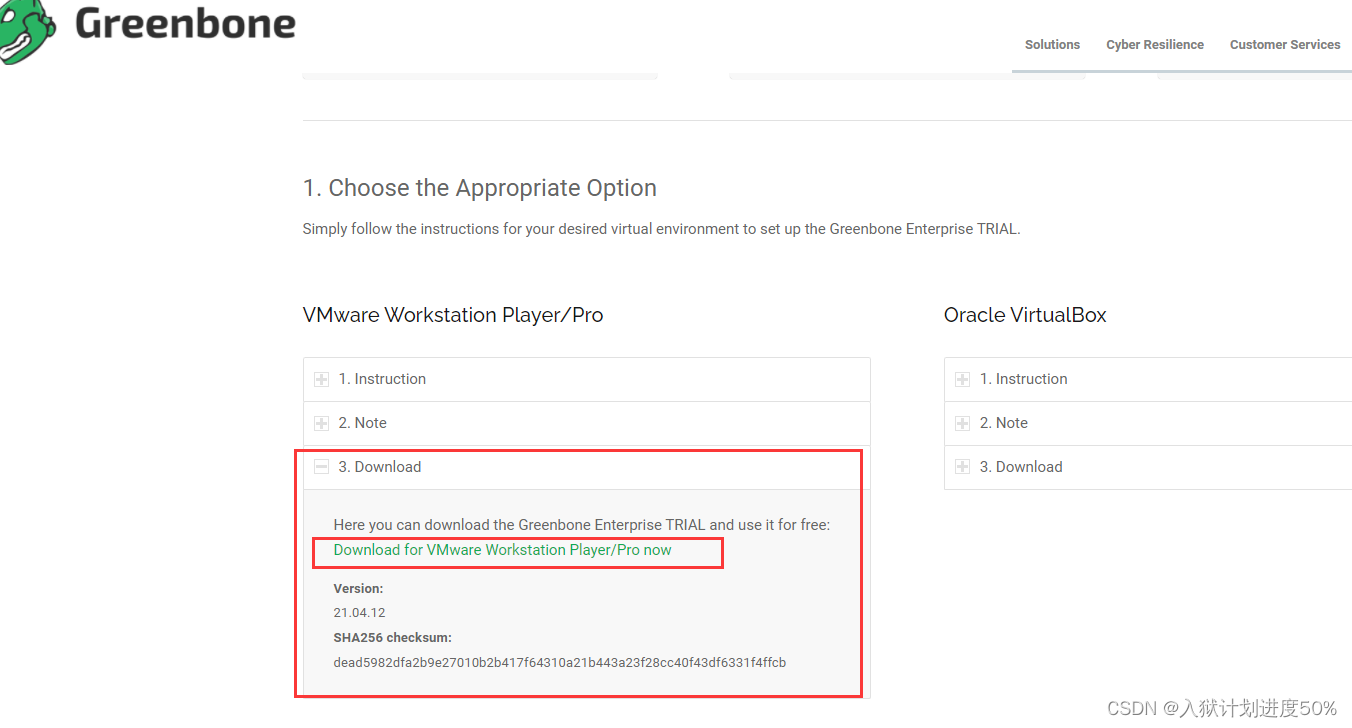Click the VMware Workstation Player/Pro heading

[453, 315]
